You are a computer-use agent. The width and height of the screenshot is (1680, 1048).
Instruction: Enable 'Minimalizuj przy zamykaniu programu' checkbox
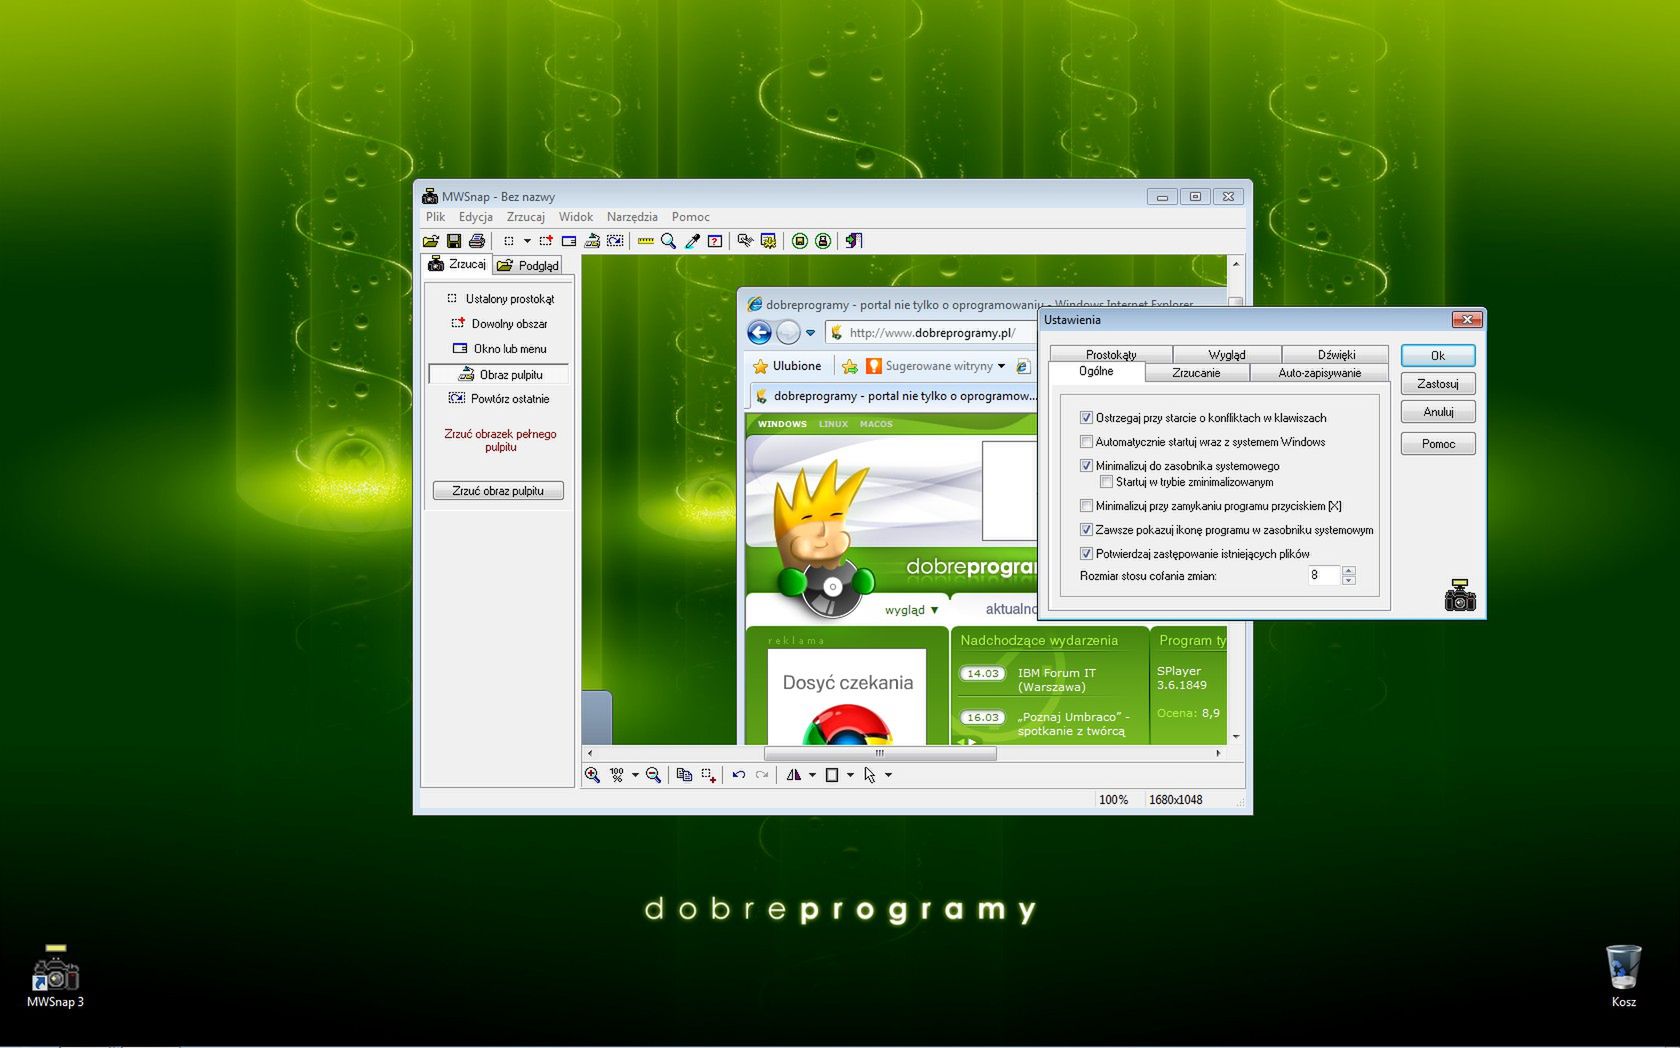click(1086, 506)
